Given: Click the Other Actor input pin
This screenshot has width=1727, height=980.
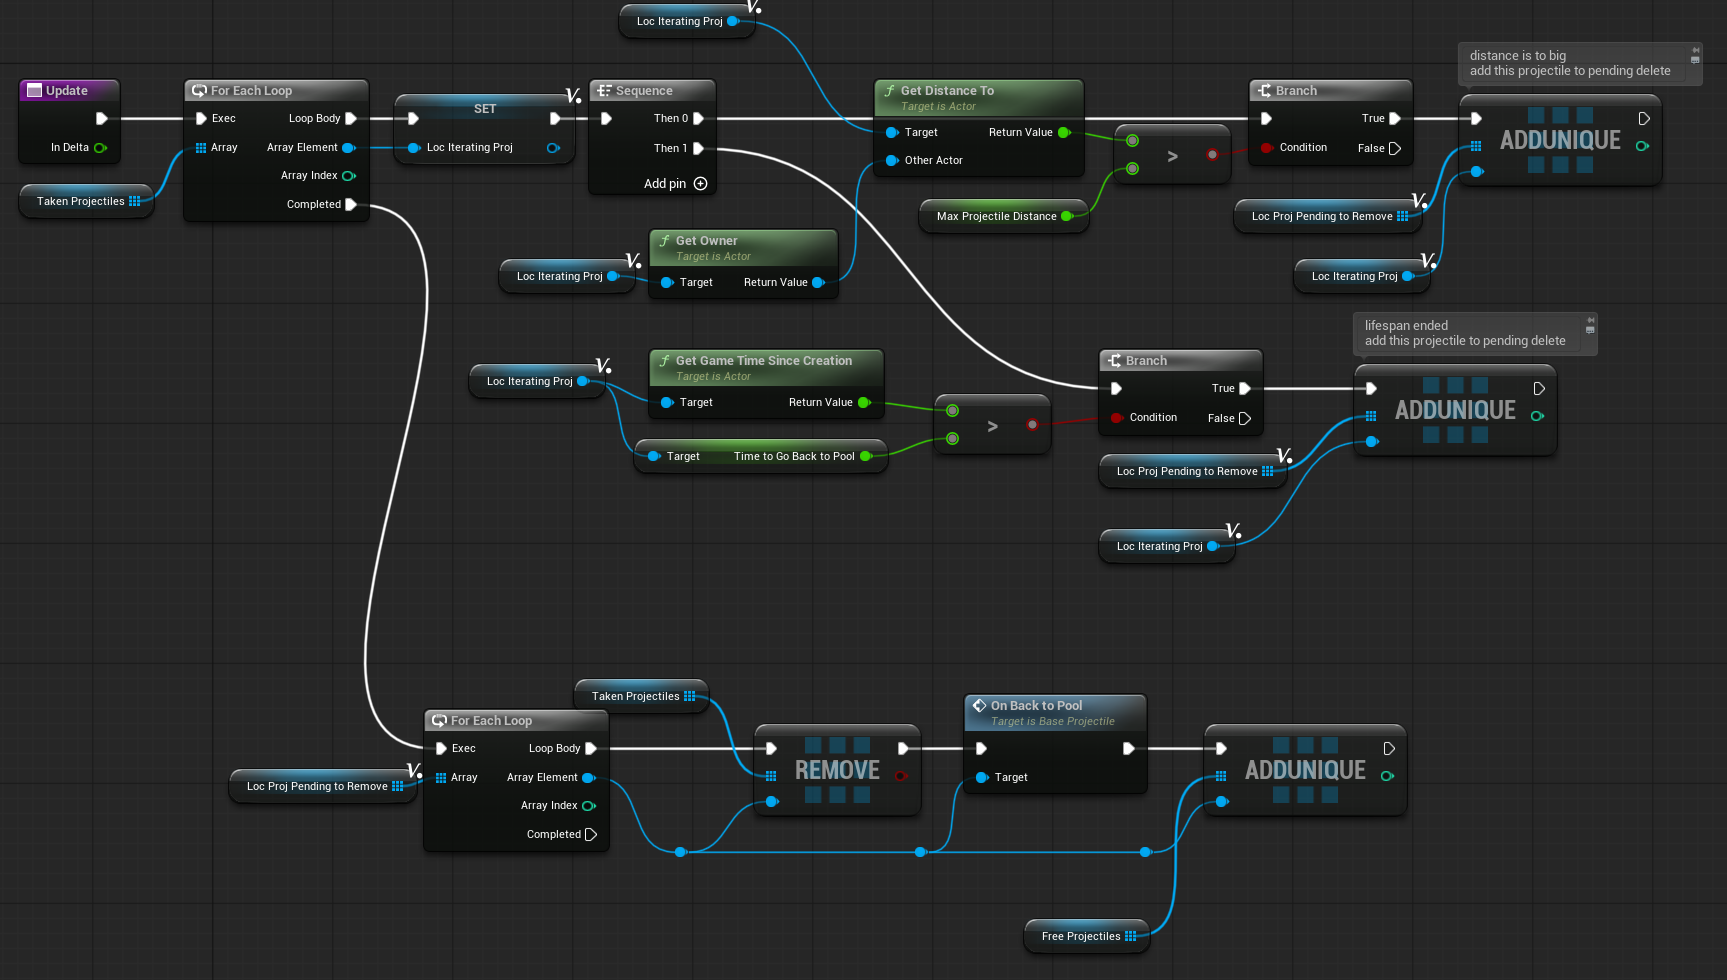Looking at the screenshot, I should pyautogui.click(x=892, y=161).
